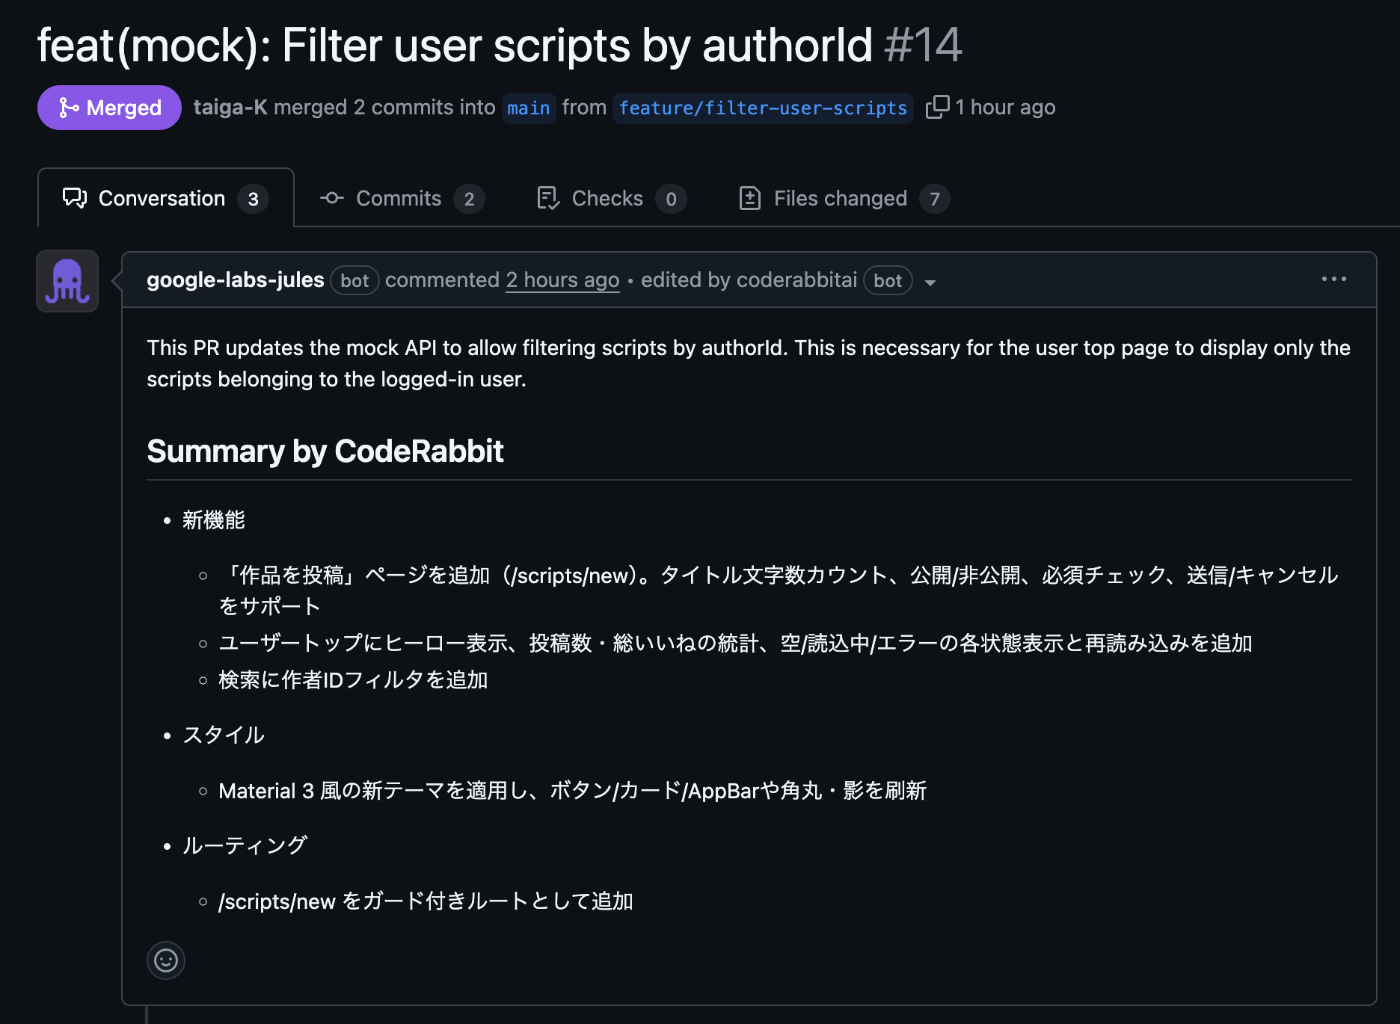Expand the comment edit history dropdown arrow
Image resolution: width=1400 pixels, height=1024 pixels.
[x=930, y=283]
